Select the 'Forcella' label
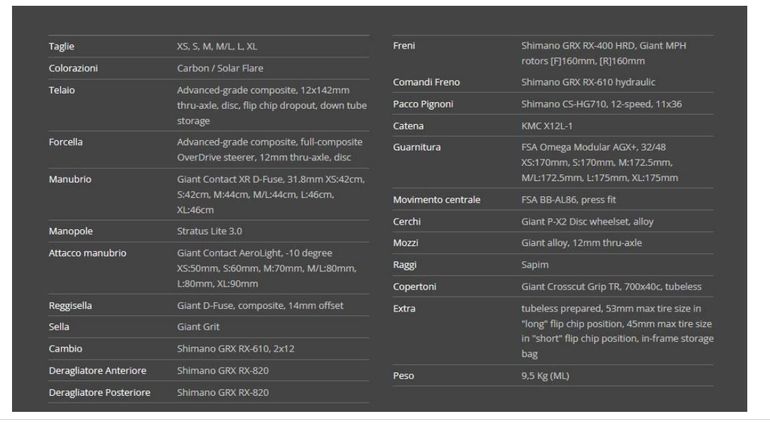 (x=66, y=142)
